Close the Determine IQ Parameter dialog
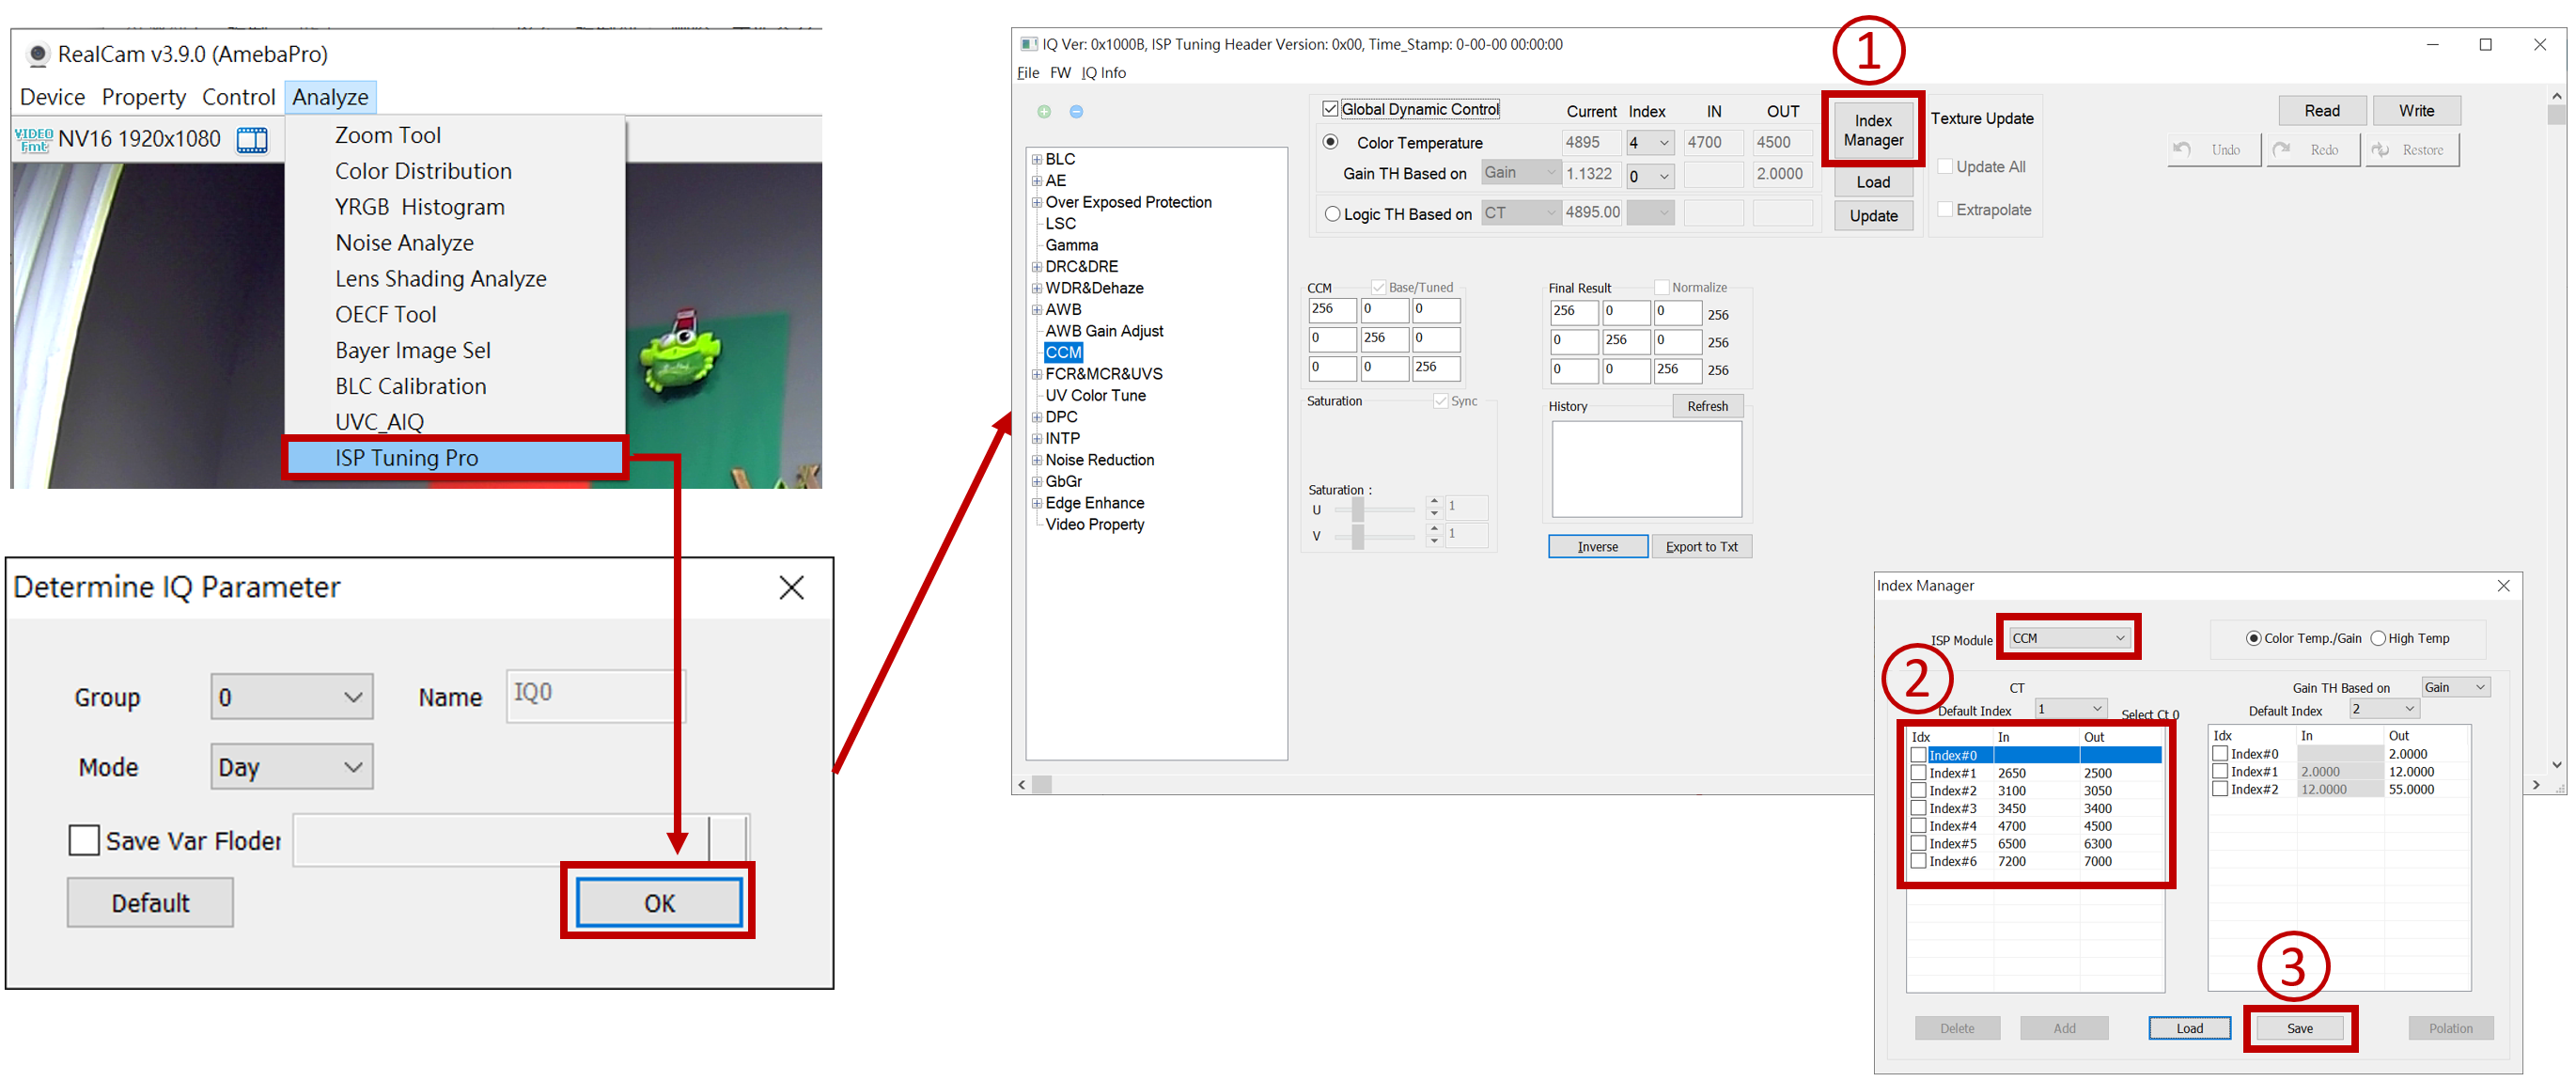 [x=791, y=588]
